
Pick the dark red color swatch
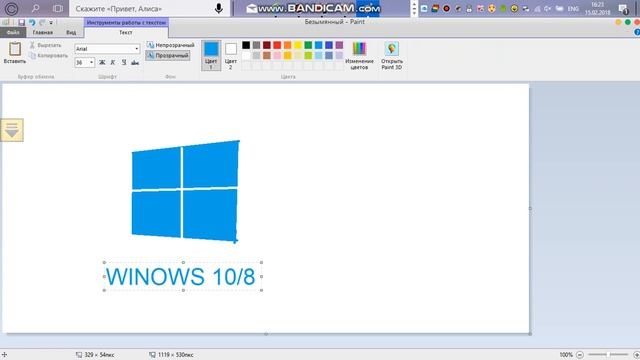267,45
